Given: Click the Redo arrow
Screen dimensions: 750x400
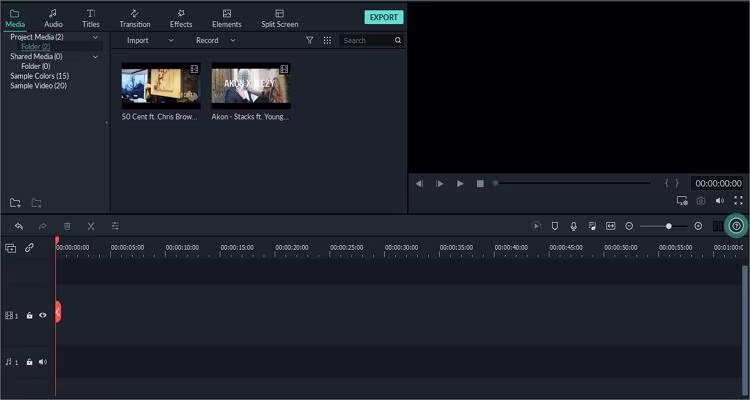Looking at the screenshot, I should coord(43,226).
